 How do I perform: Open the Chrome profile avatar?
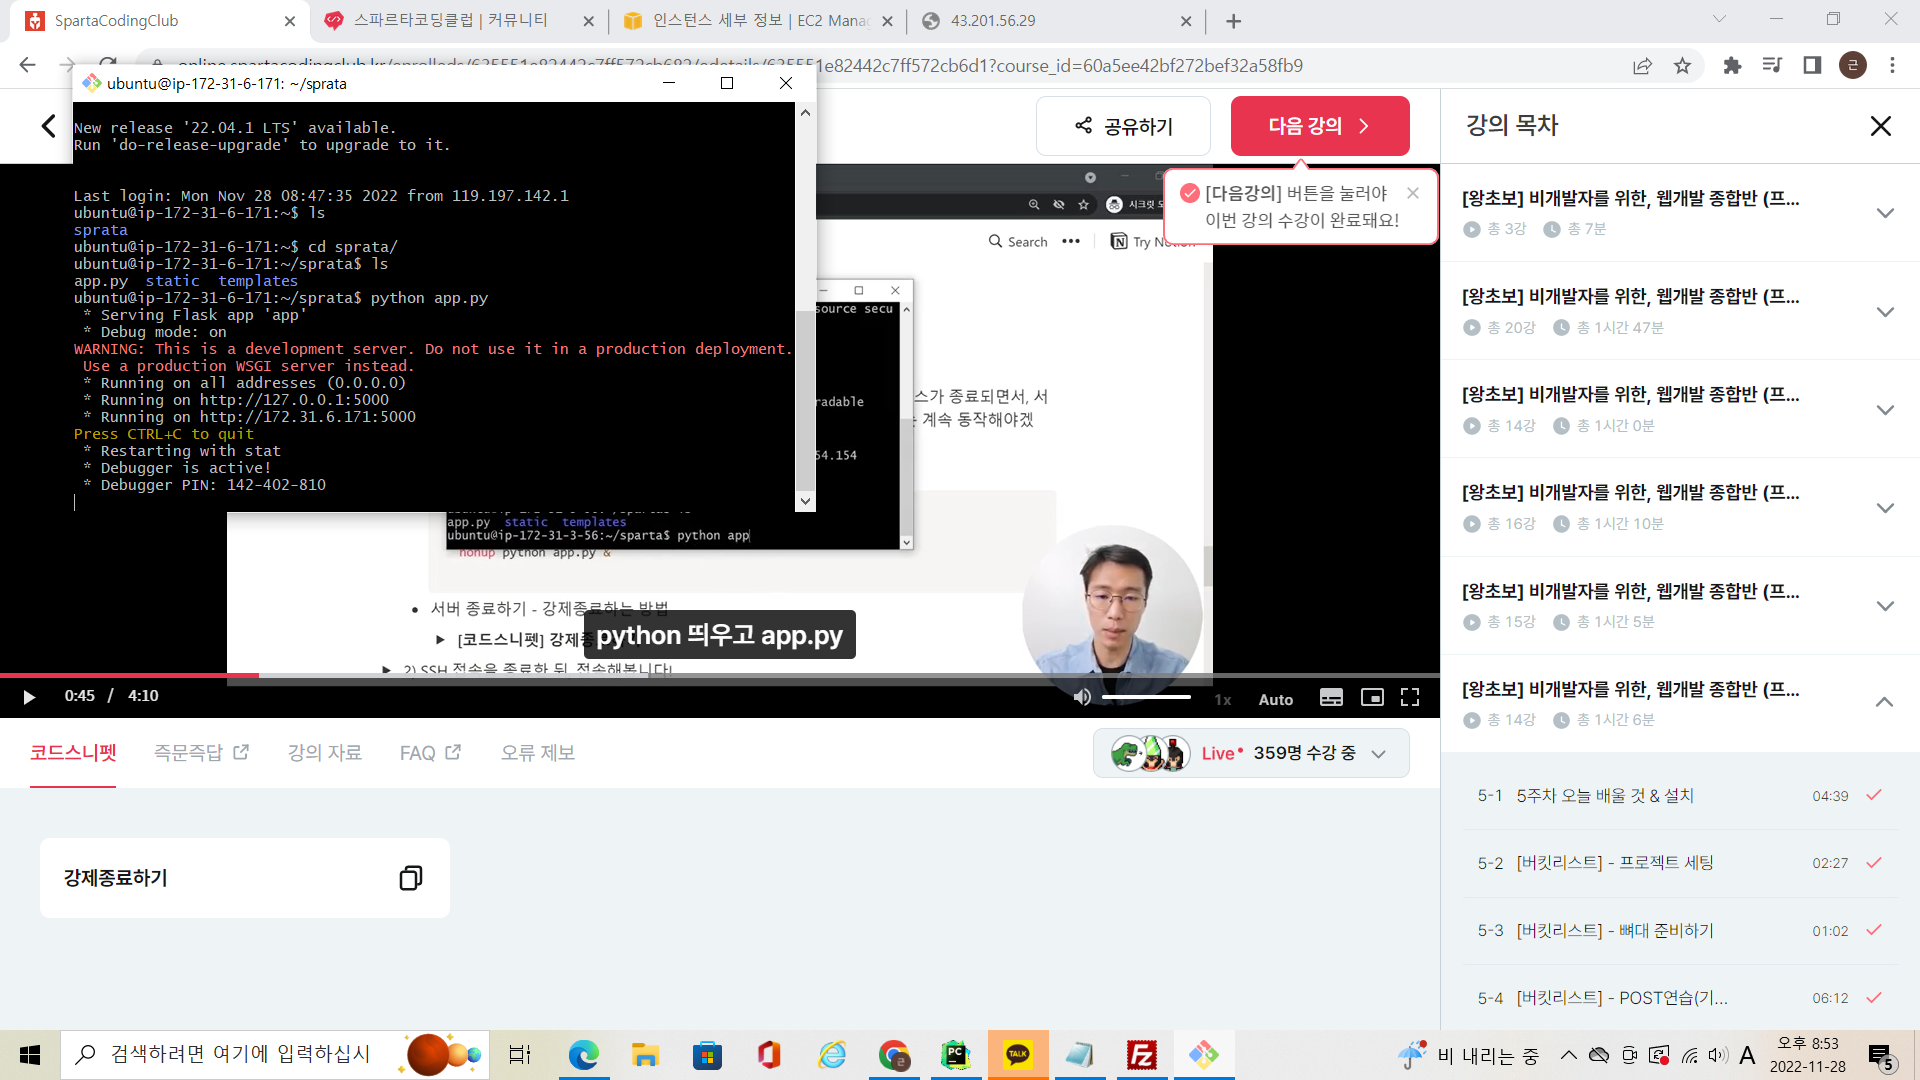(1853, 66)
